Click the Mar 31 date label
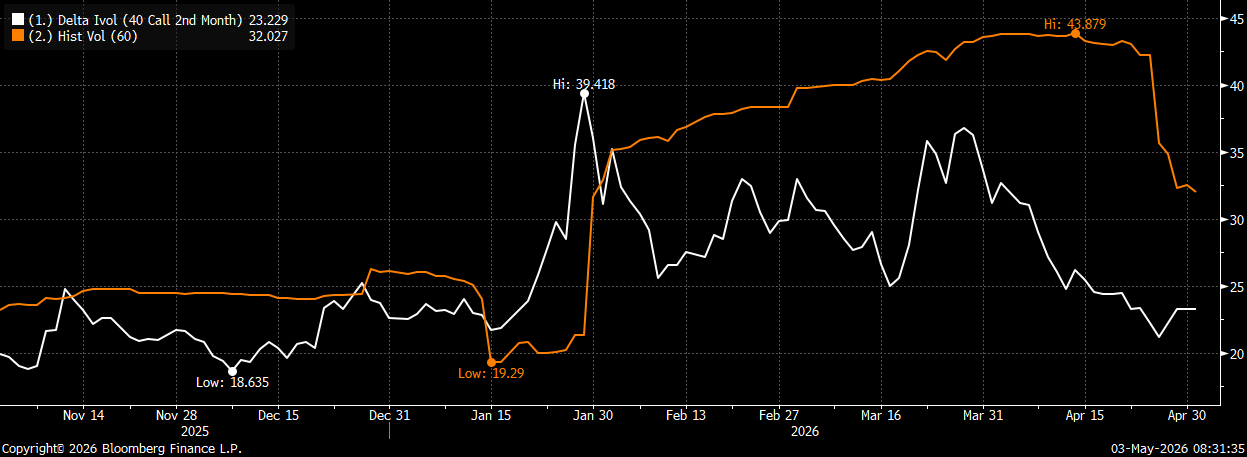 pyautogui.click(x=983, y=414)
